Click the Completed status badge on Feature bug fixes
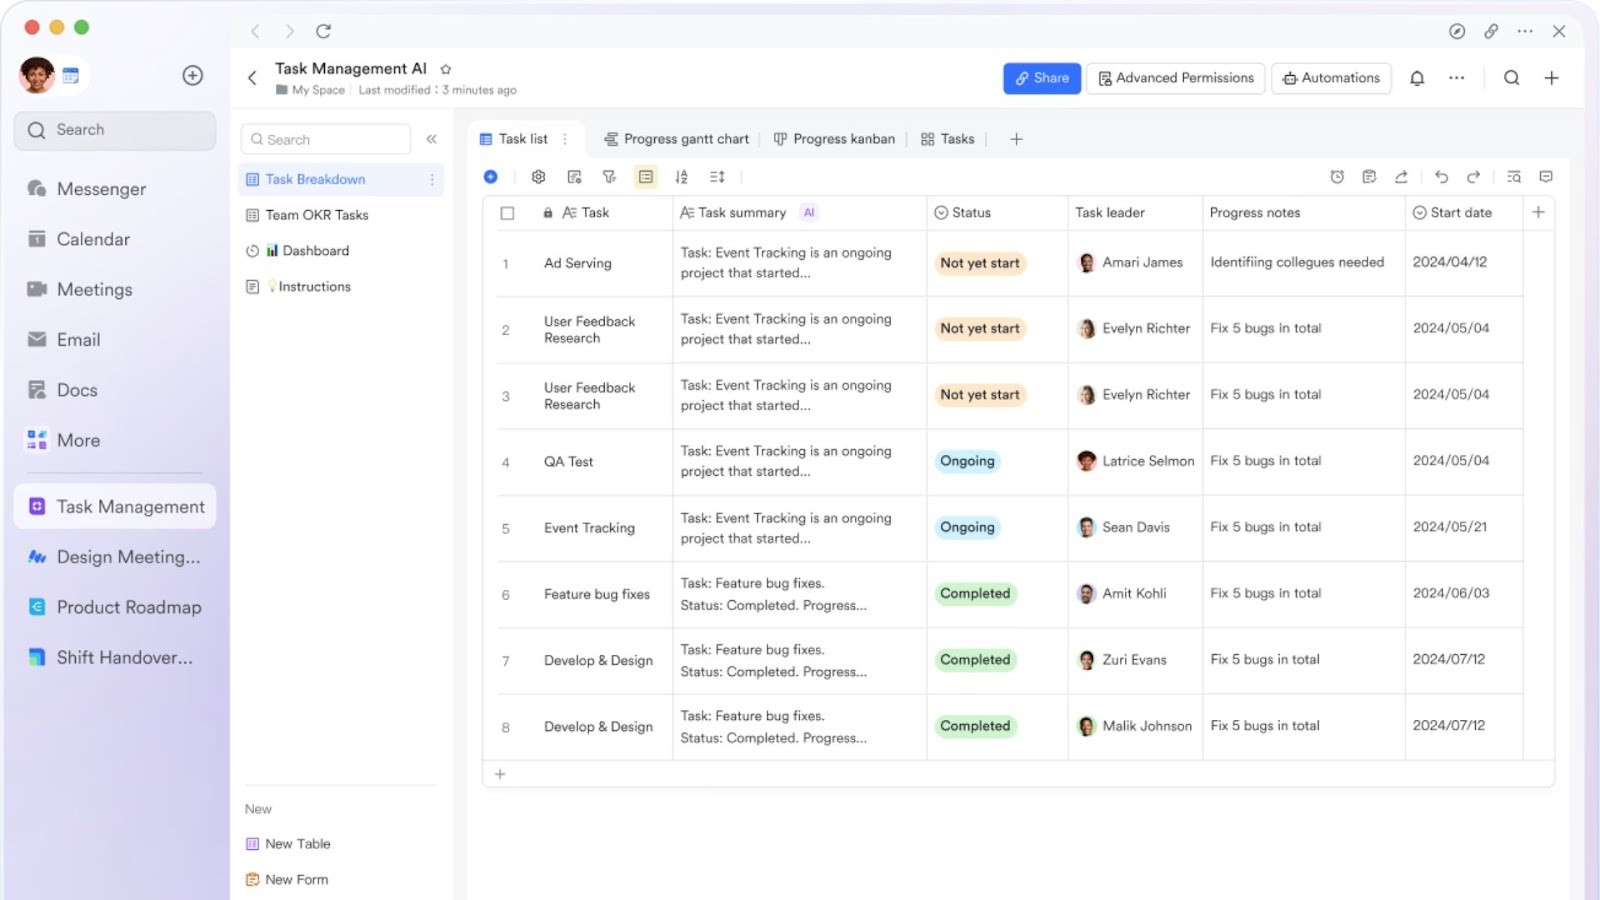 974,593
